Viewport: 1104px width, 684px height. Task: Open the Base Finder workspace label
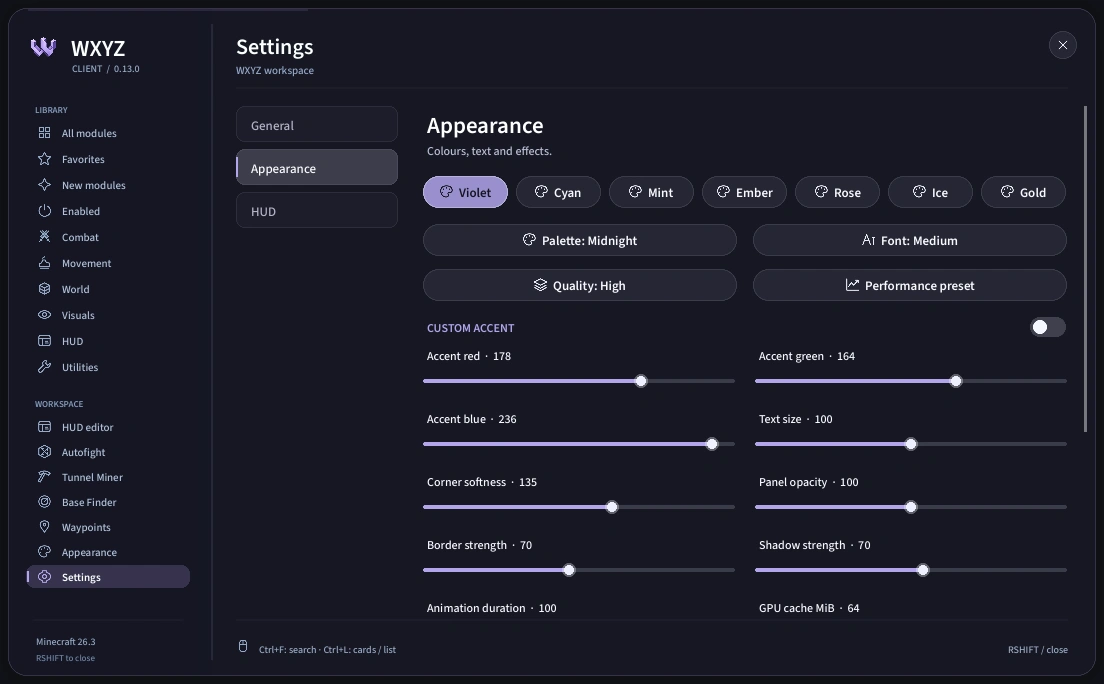(89, 502)
